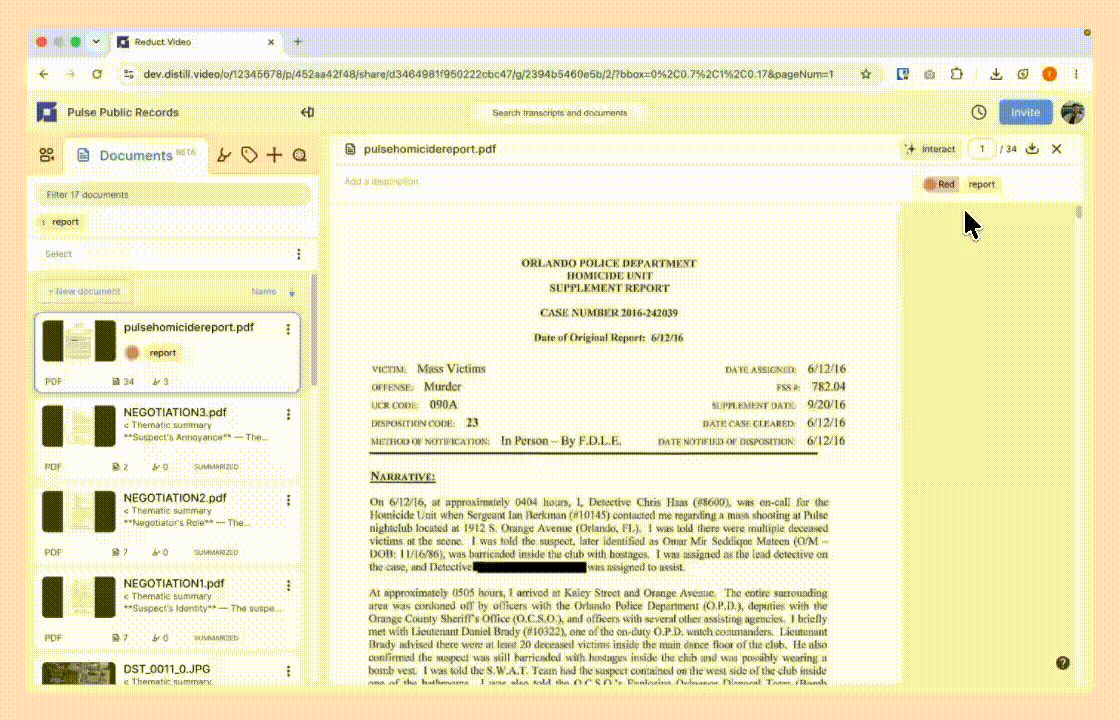Focus the Search transcripts and documents field
Screen dimensions: 1120x720
coord(560,113)
